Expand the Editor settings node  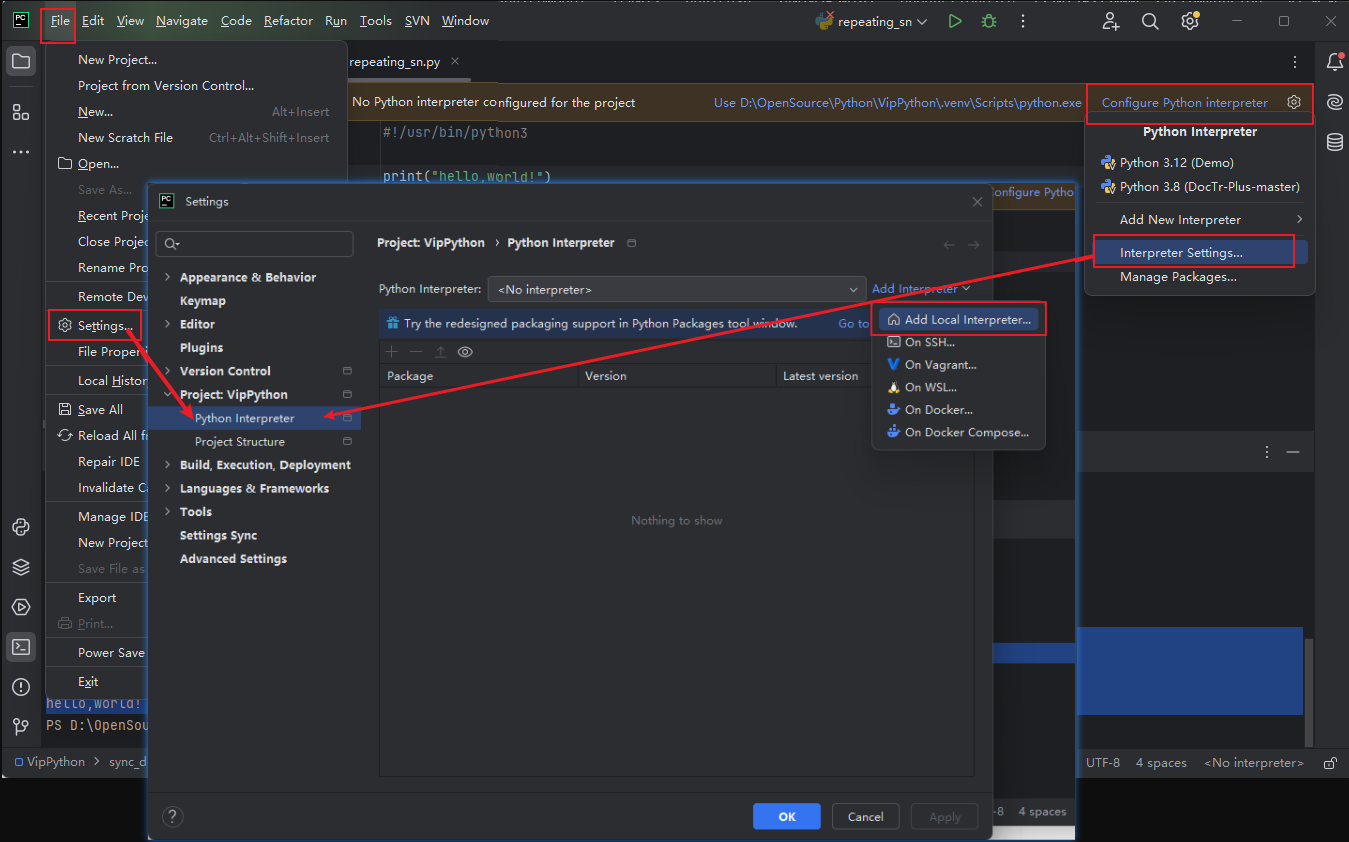pos(167,324)
